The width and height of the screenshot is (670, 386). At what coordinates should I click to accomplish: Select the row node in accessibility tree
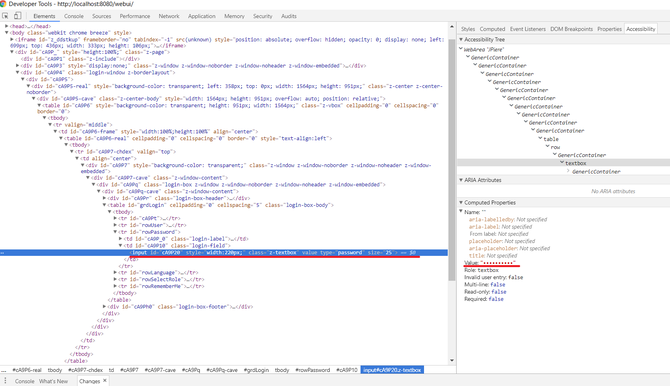[555, 147]
